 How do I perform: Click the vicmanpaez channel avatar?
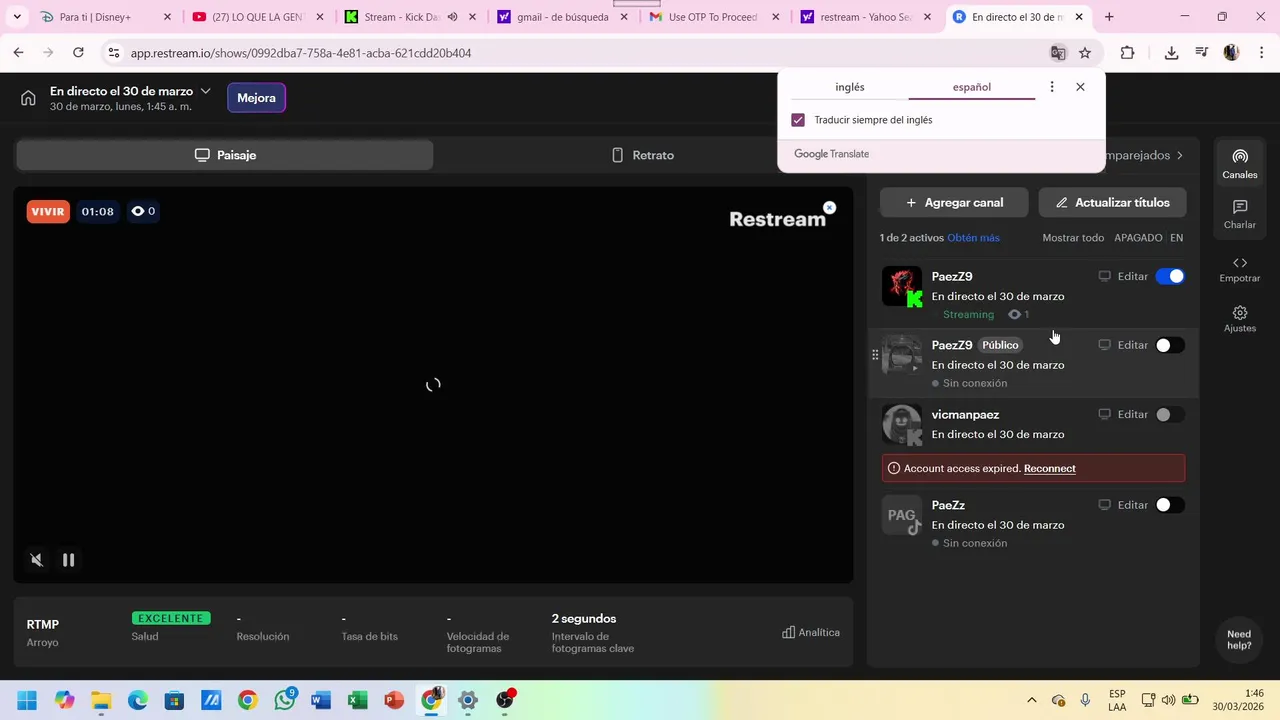pyautogui.click(x=902, y=424)
